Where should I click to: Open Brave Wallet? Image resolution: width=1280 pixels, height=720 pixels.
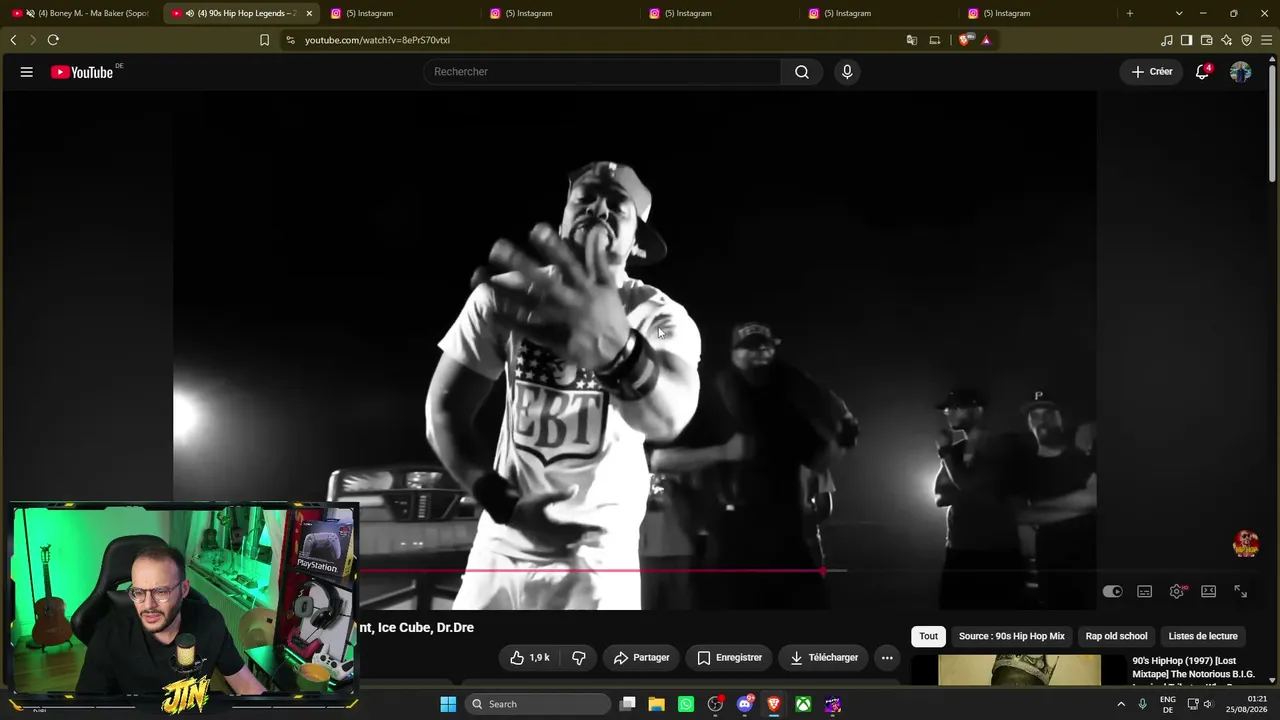(1207, 40)
